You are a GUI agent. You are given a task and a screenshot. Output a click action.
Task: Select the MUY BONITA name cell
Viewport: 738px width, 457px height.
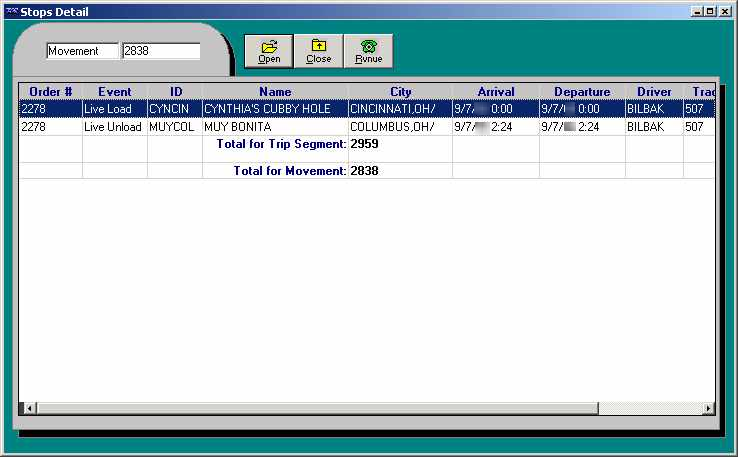275,127
